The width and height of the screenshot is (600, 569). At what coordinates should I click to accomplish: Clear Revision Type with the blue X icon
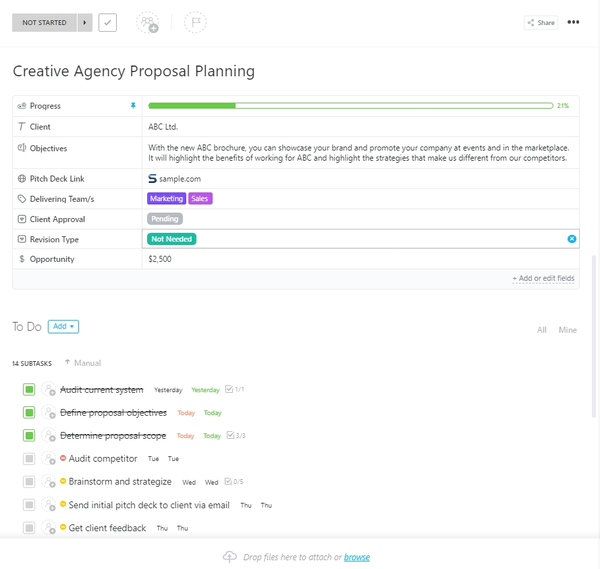pos(572,239)
